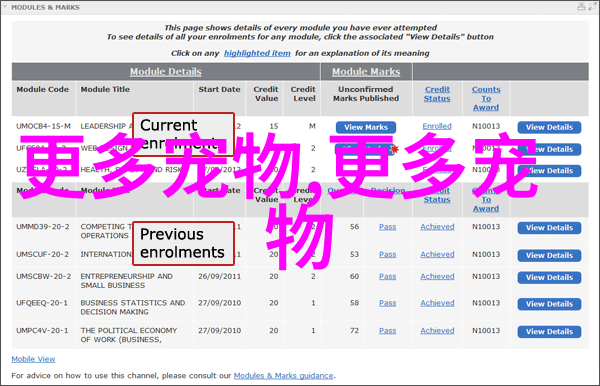The width and height of the screenshot is (600, 386).
Task: Click View Details for UMSCUF-20-2
Action: (549, 255)
